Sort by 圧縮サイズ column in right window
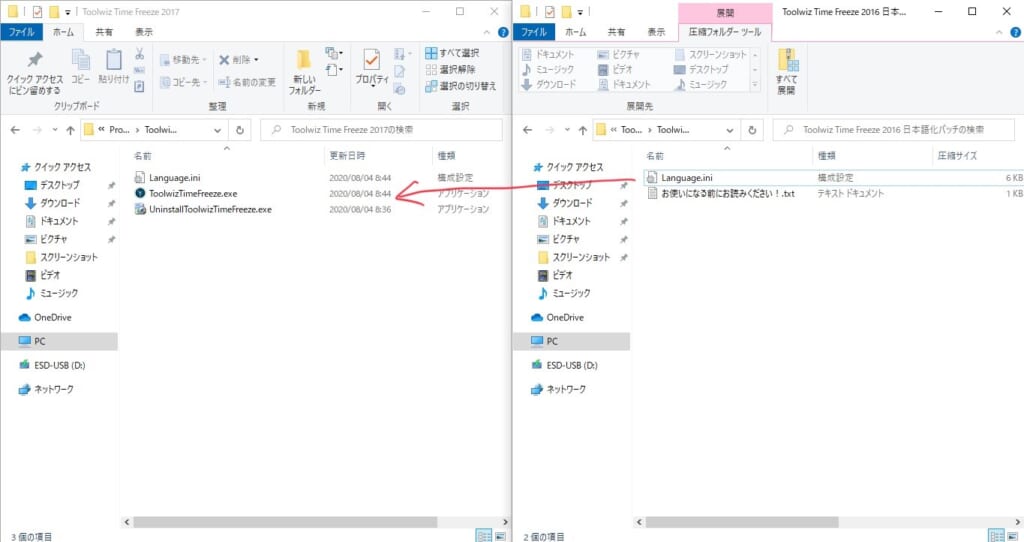1024x542 pixels. (x=957, y=155)
